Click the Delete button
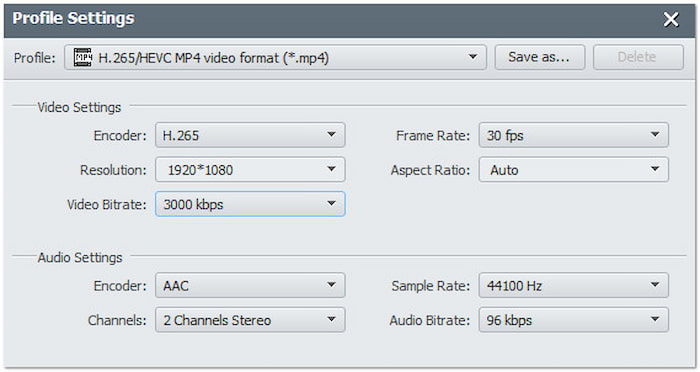700x372 pixels. 638,57
